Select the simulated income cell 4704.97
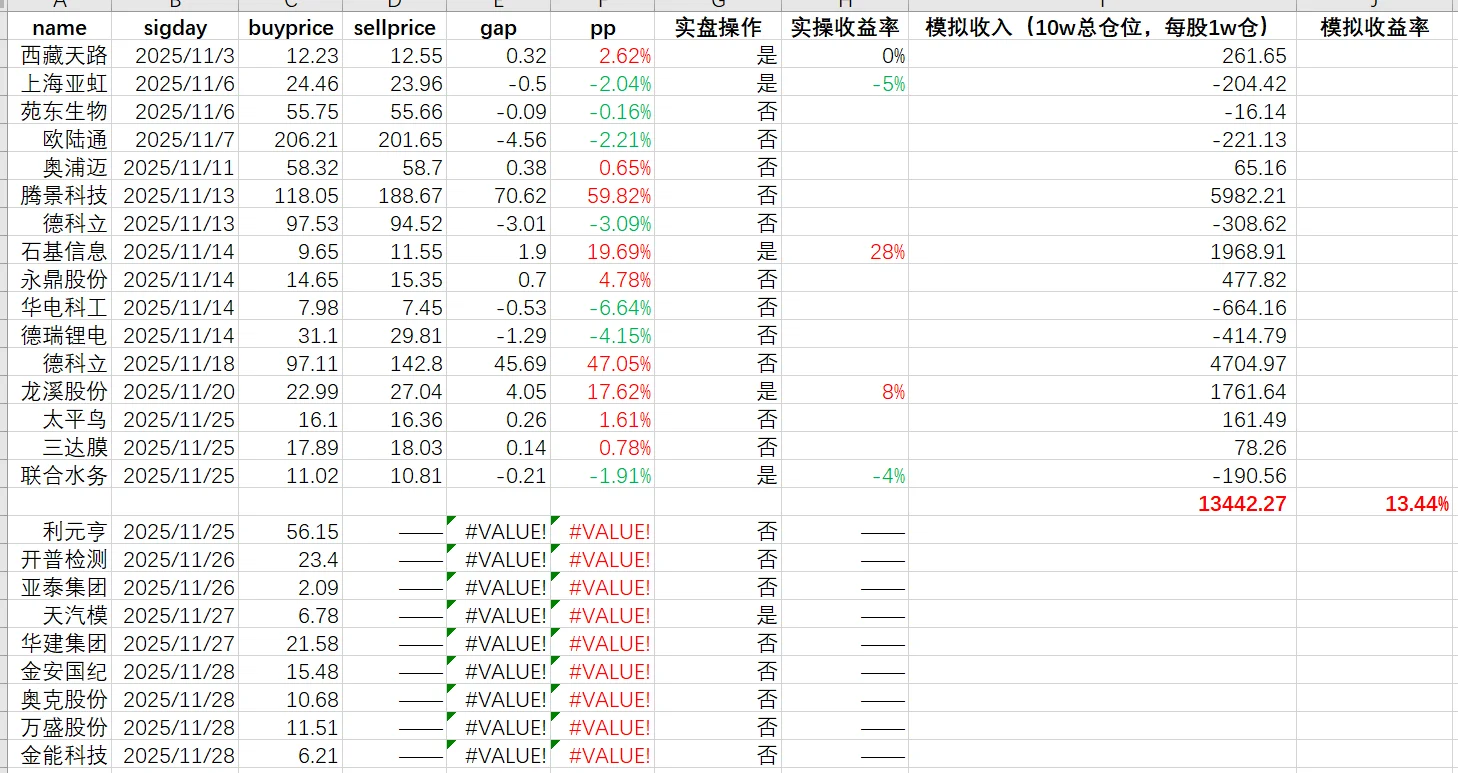This screenshot has width=1458, height=773. [x=1101, y=363]
